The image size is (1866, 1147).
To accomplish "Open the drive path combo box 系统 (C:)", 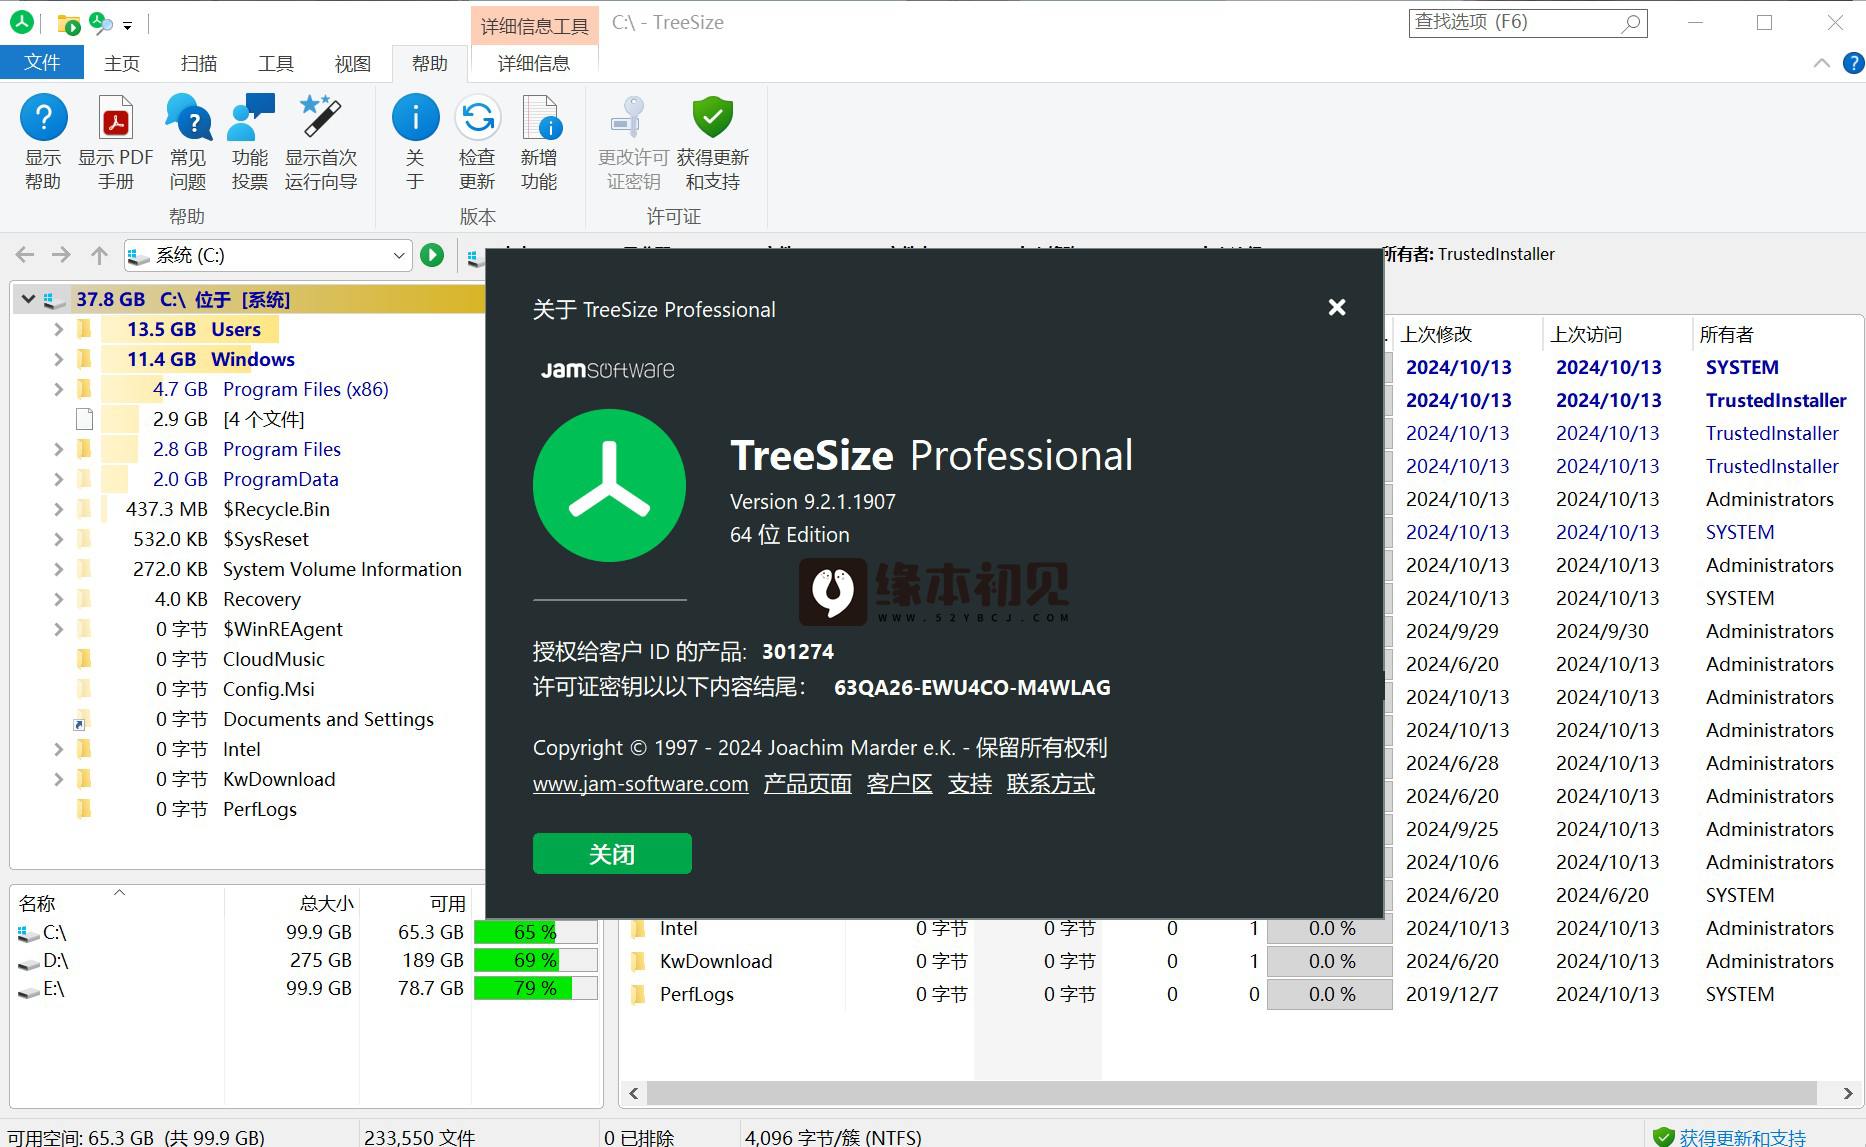I will 268,255.
